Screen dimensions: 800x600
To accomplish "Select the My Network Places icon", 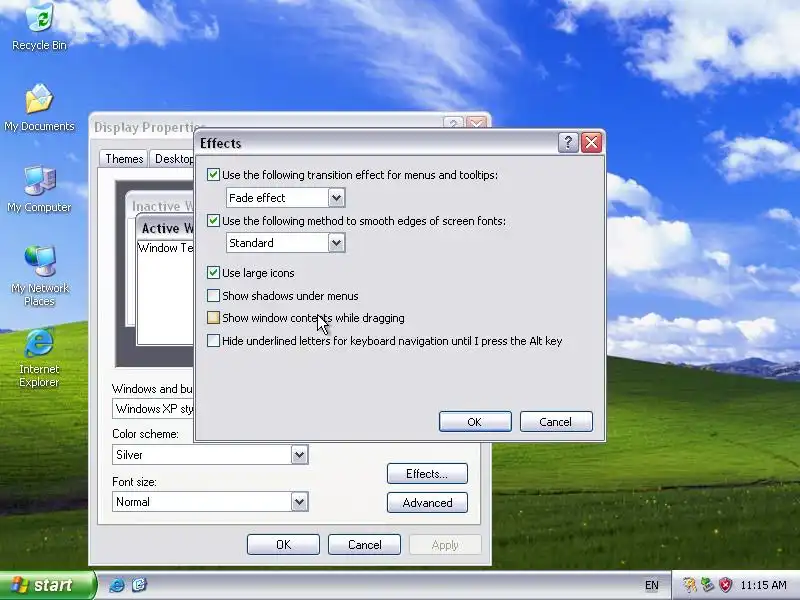I will pyautogui.click(x=39, y=276).
